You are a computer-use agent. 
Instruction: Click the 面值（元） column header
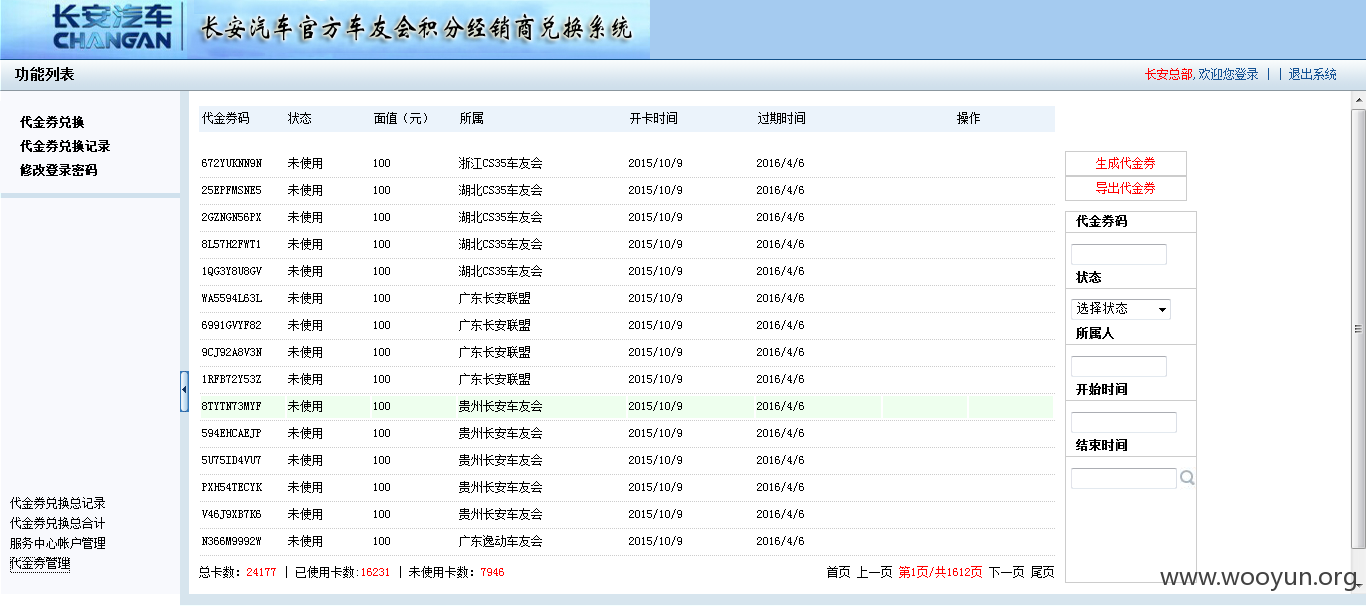401,118
